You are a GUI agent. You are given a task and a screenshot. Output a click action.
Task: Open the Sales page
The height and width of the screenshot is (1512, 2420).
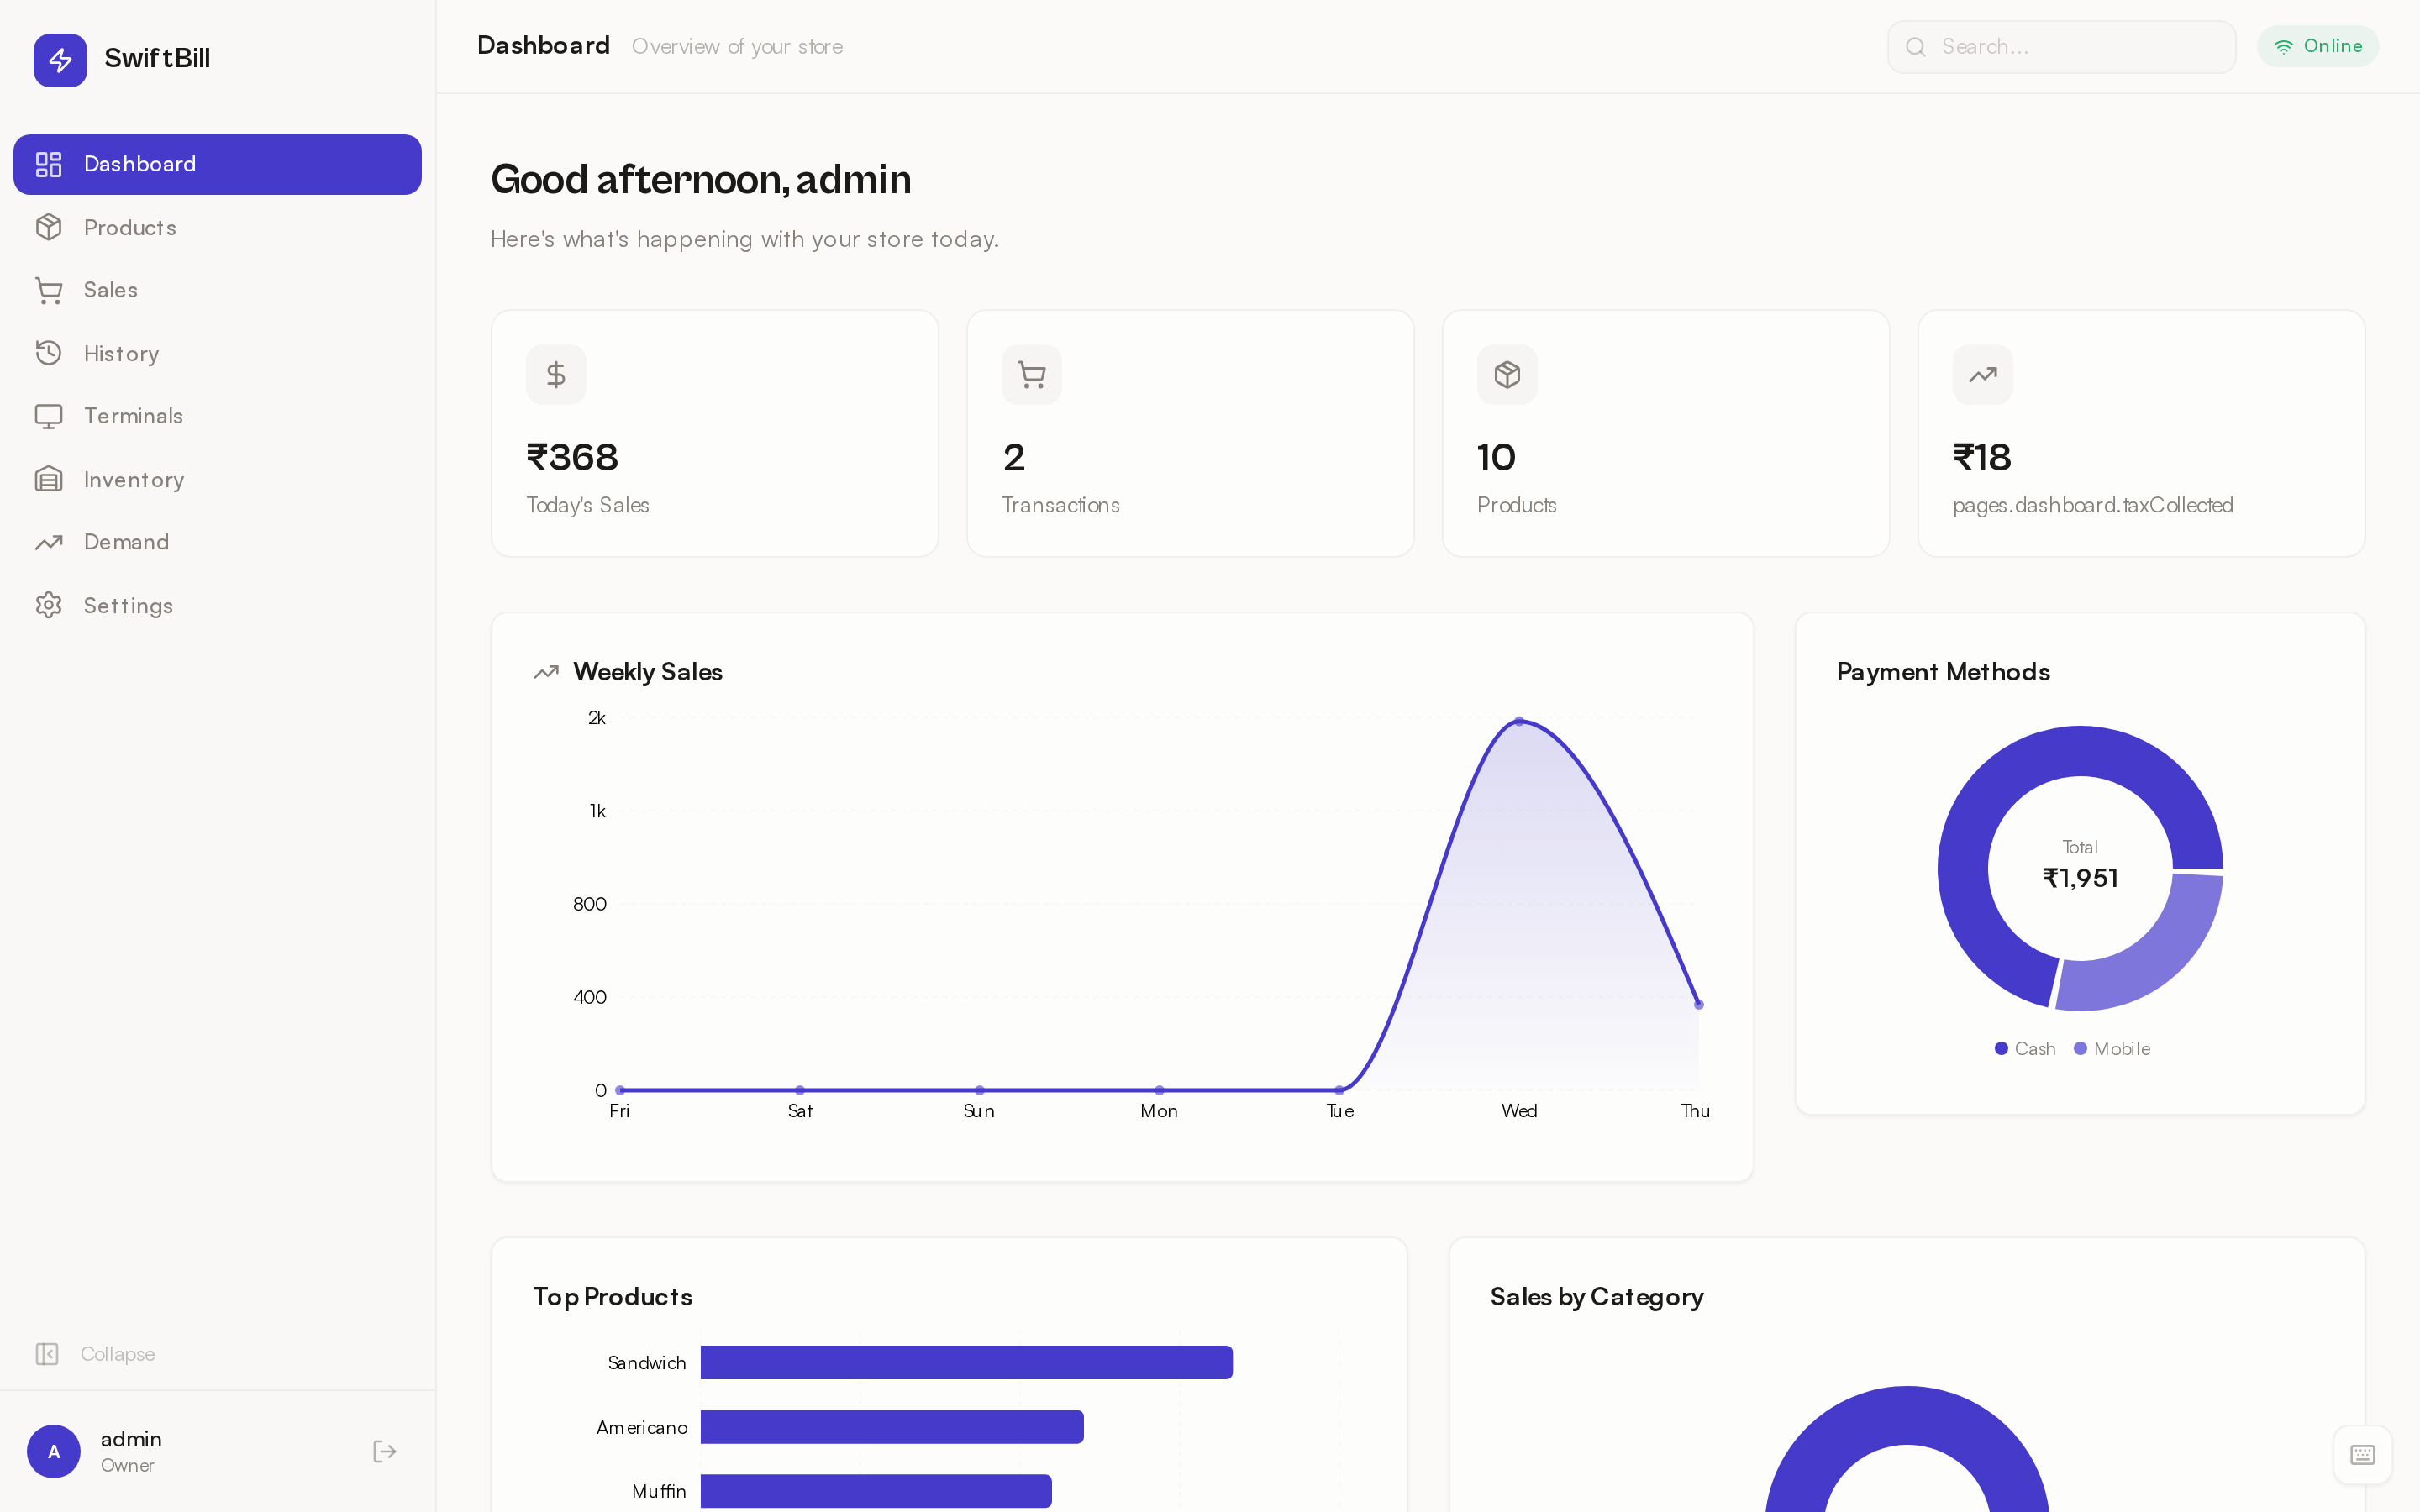217,290
